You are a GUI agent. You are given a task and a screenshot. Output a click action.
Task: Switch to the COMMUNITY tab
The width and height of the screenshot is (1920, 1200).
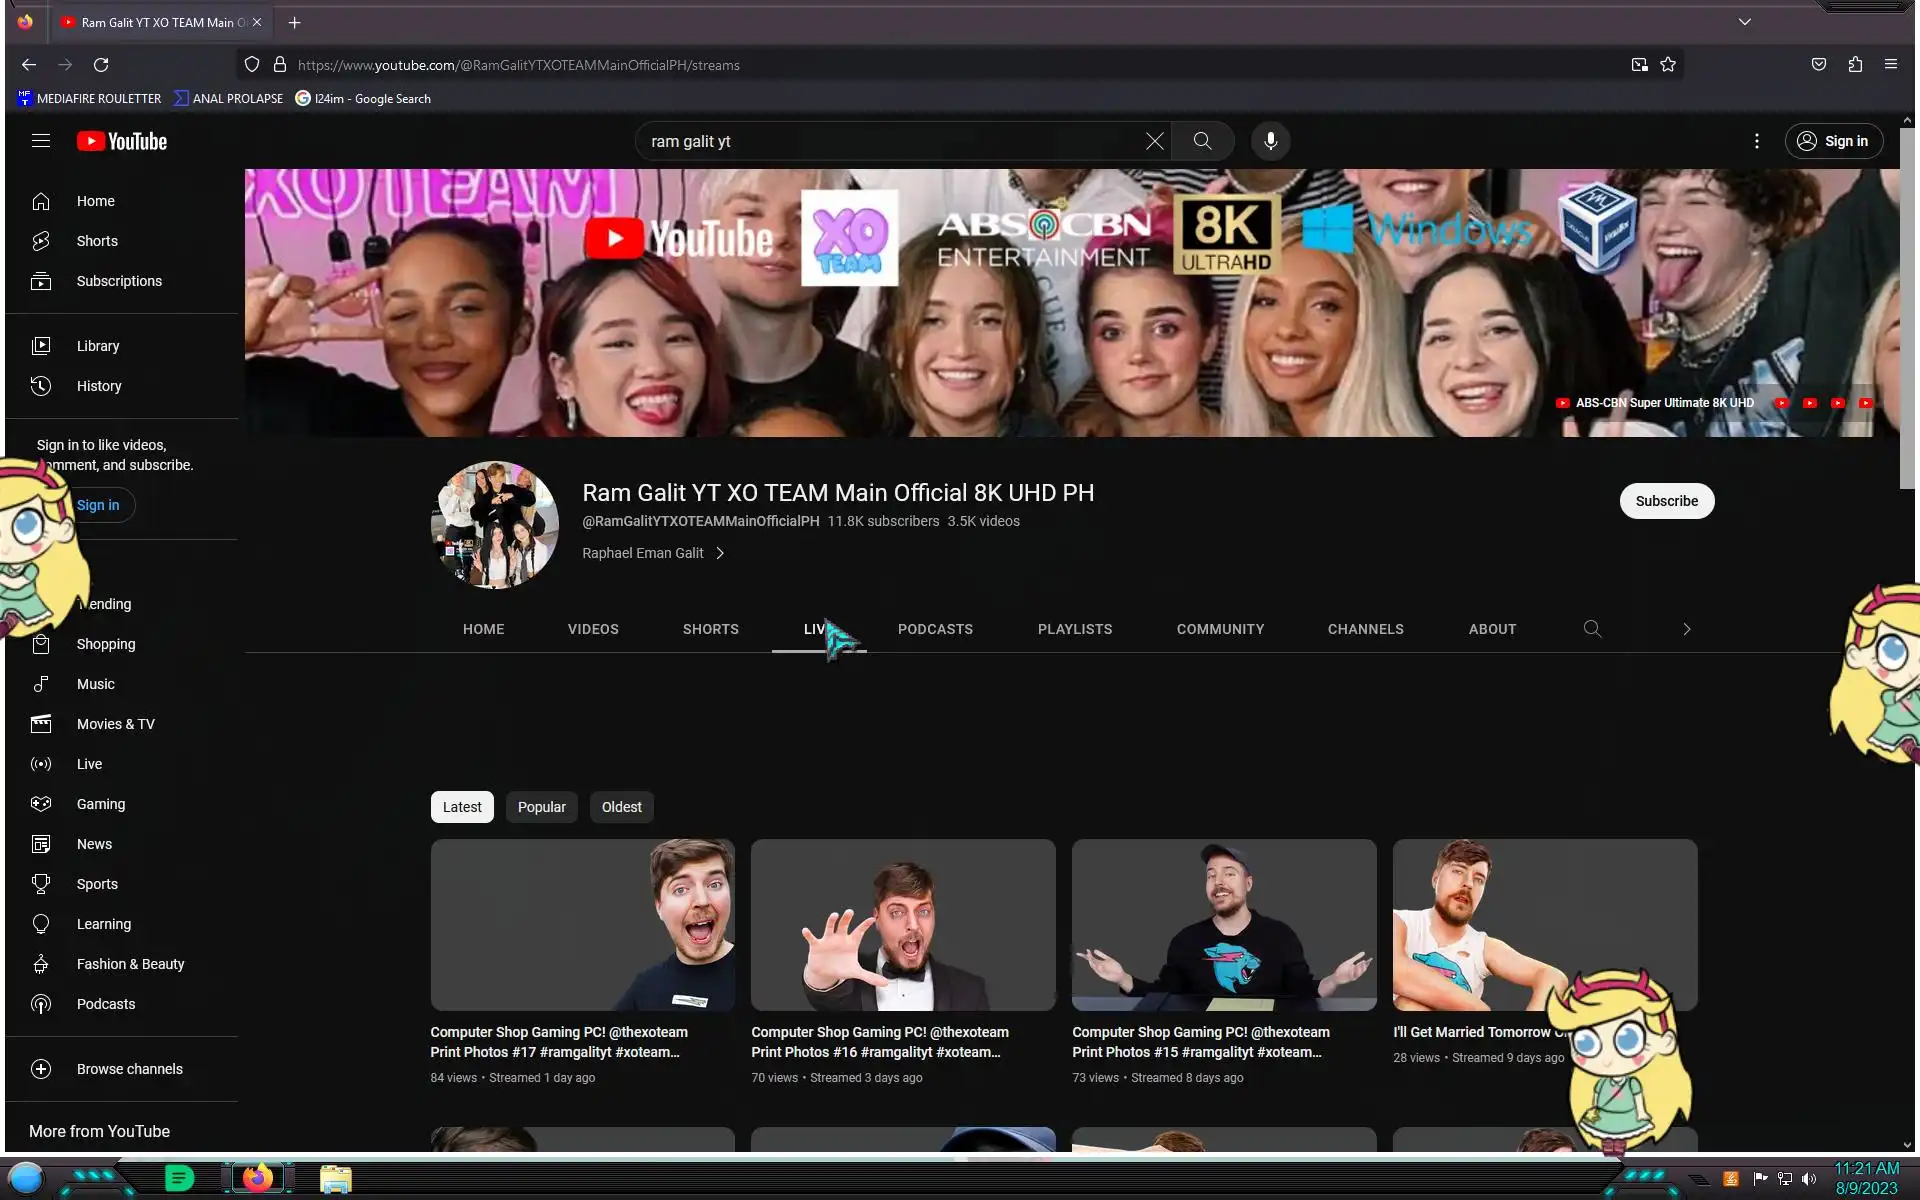coord(1220,629)
